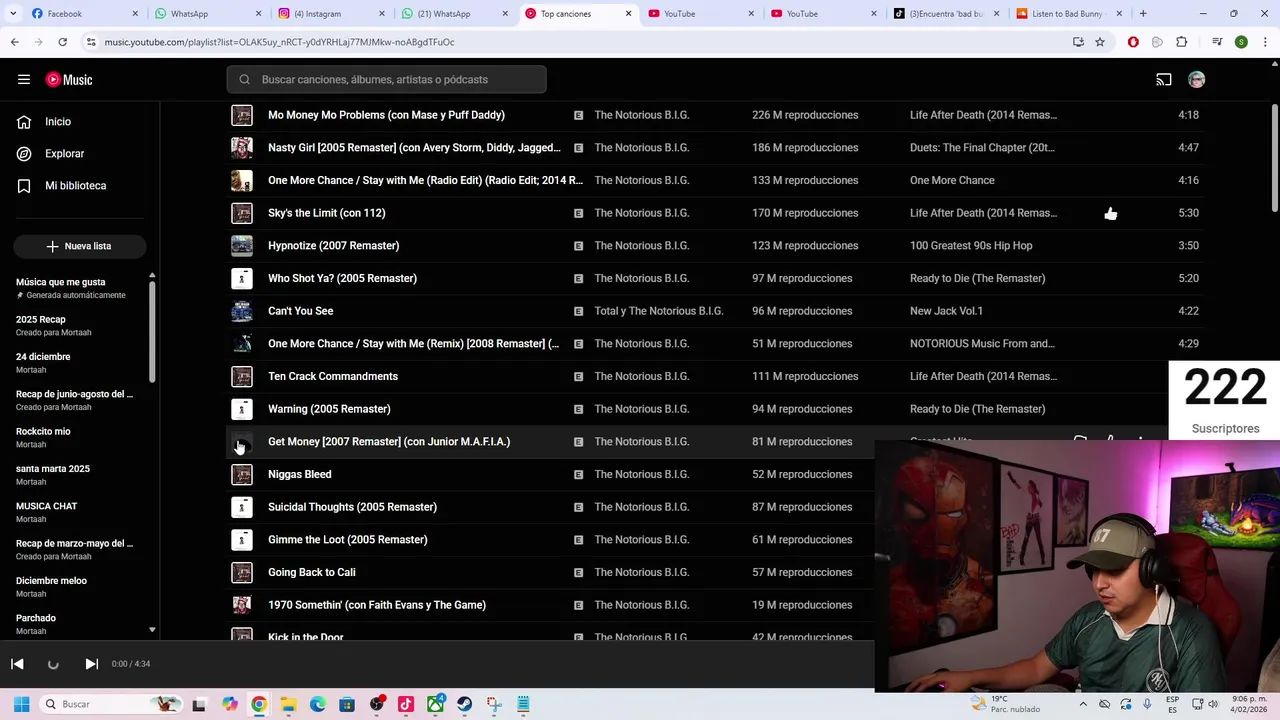Open Steam from the taskbar

coord(464,704)
